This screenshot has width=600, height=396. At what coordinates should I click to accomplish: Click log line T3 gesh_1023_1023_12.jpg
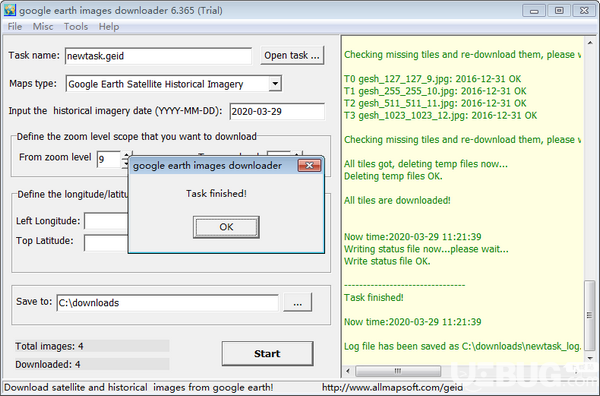[440, 116]
